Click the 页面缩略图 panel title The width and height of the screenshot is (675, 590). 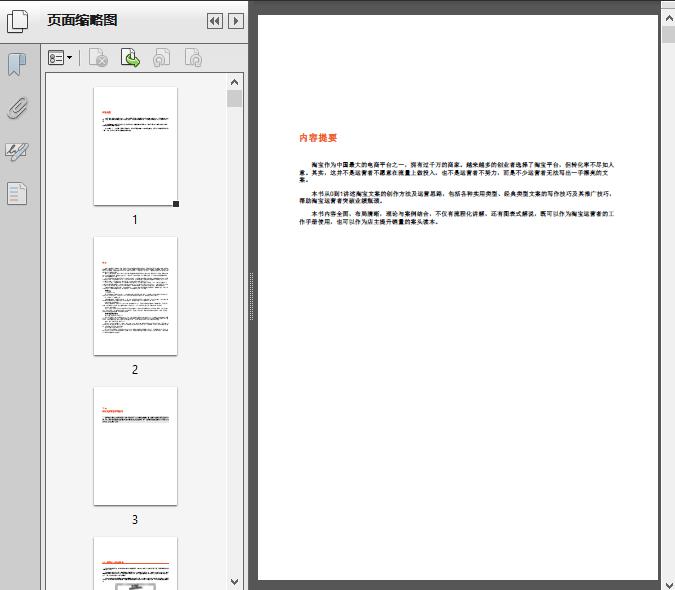(x=82, y=20)
